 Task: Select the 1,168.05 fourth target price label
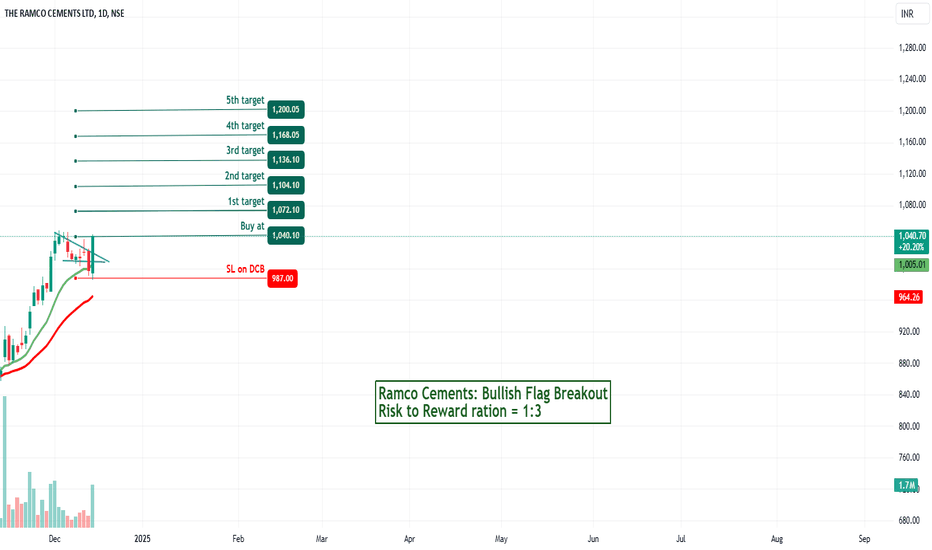[x=286, y=135]
